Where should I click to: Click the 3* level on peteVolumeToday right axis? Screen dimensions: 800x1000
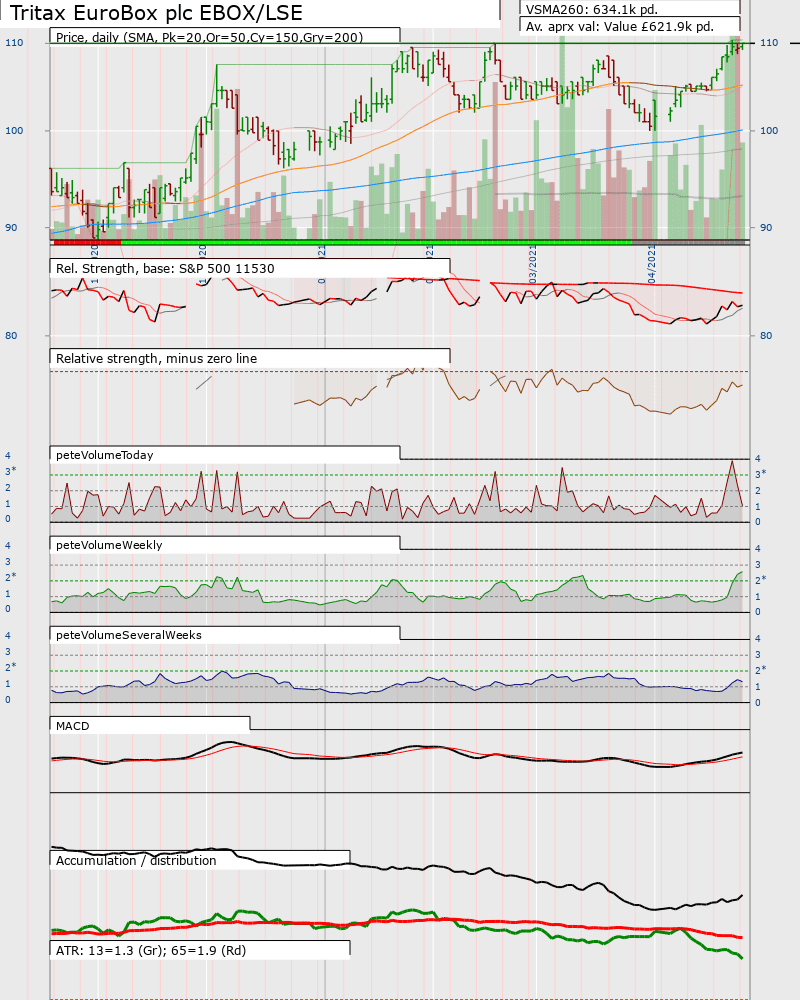760,474
